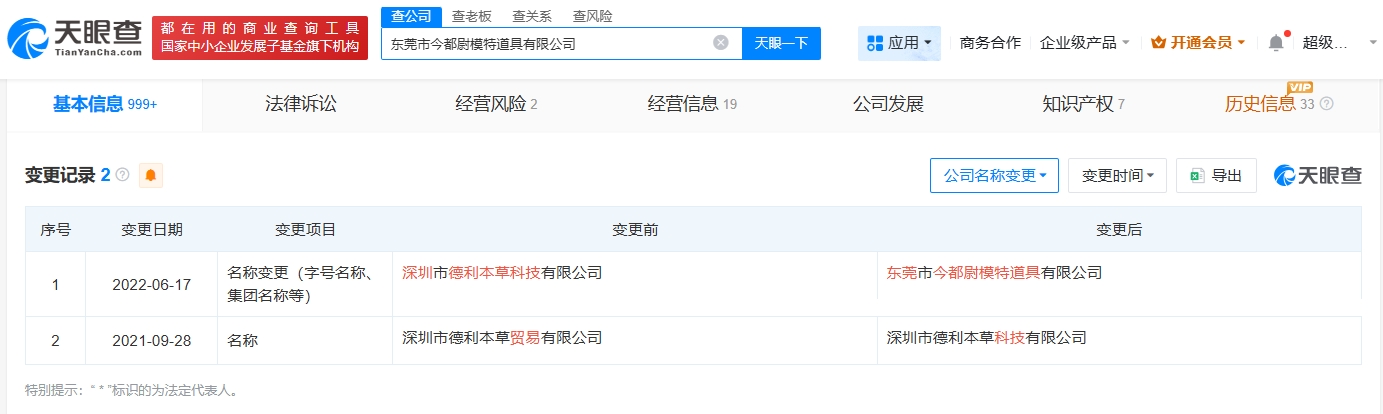
Task: Click the 商务合作 link
Action: (989, 43)
